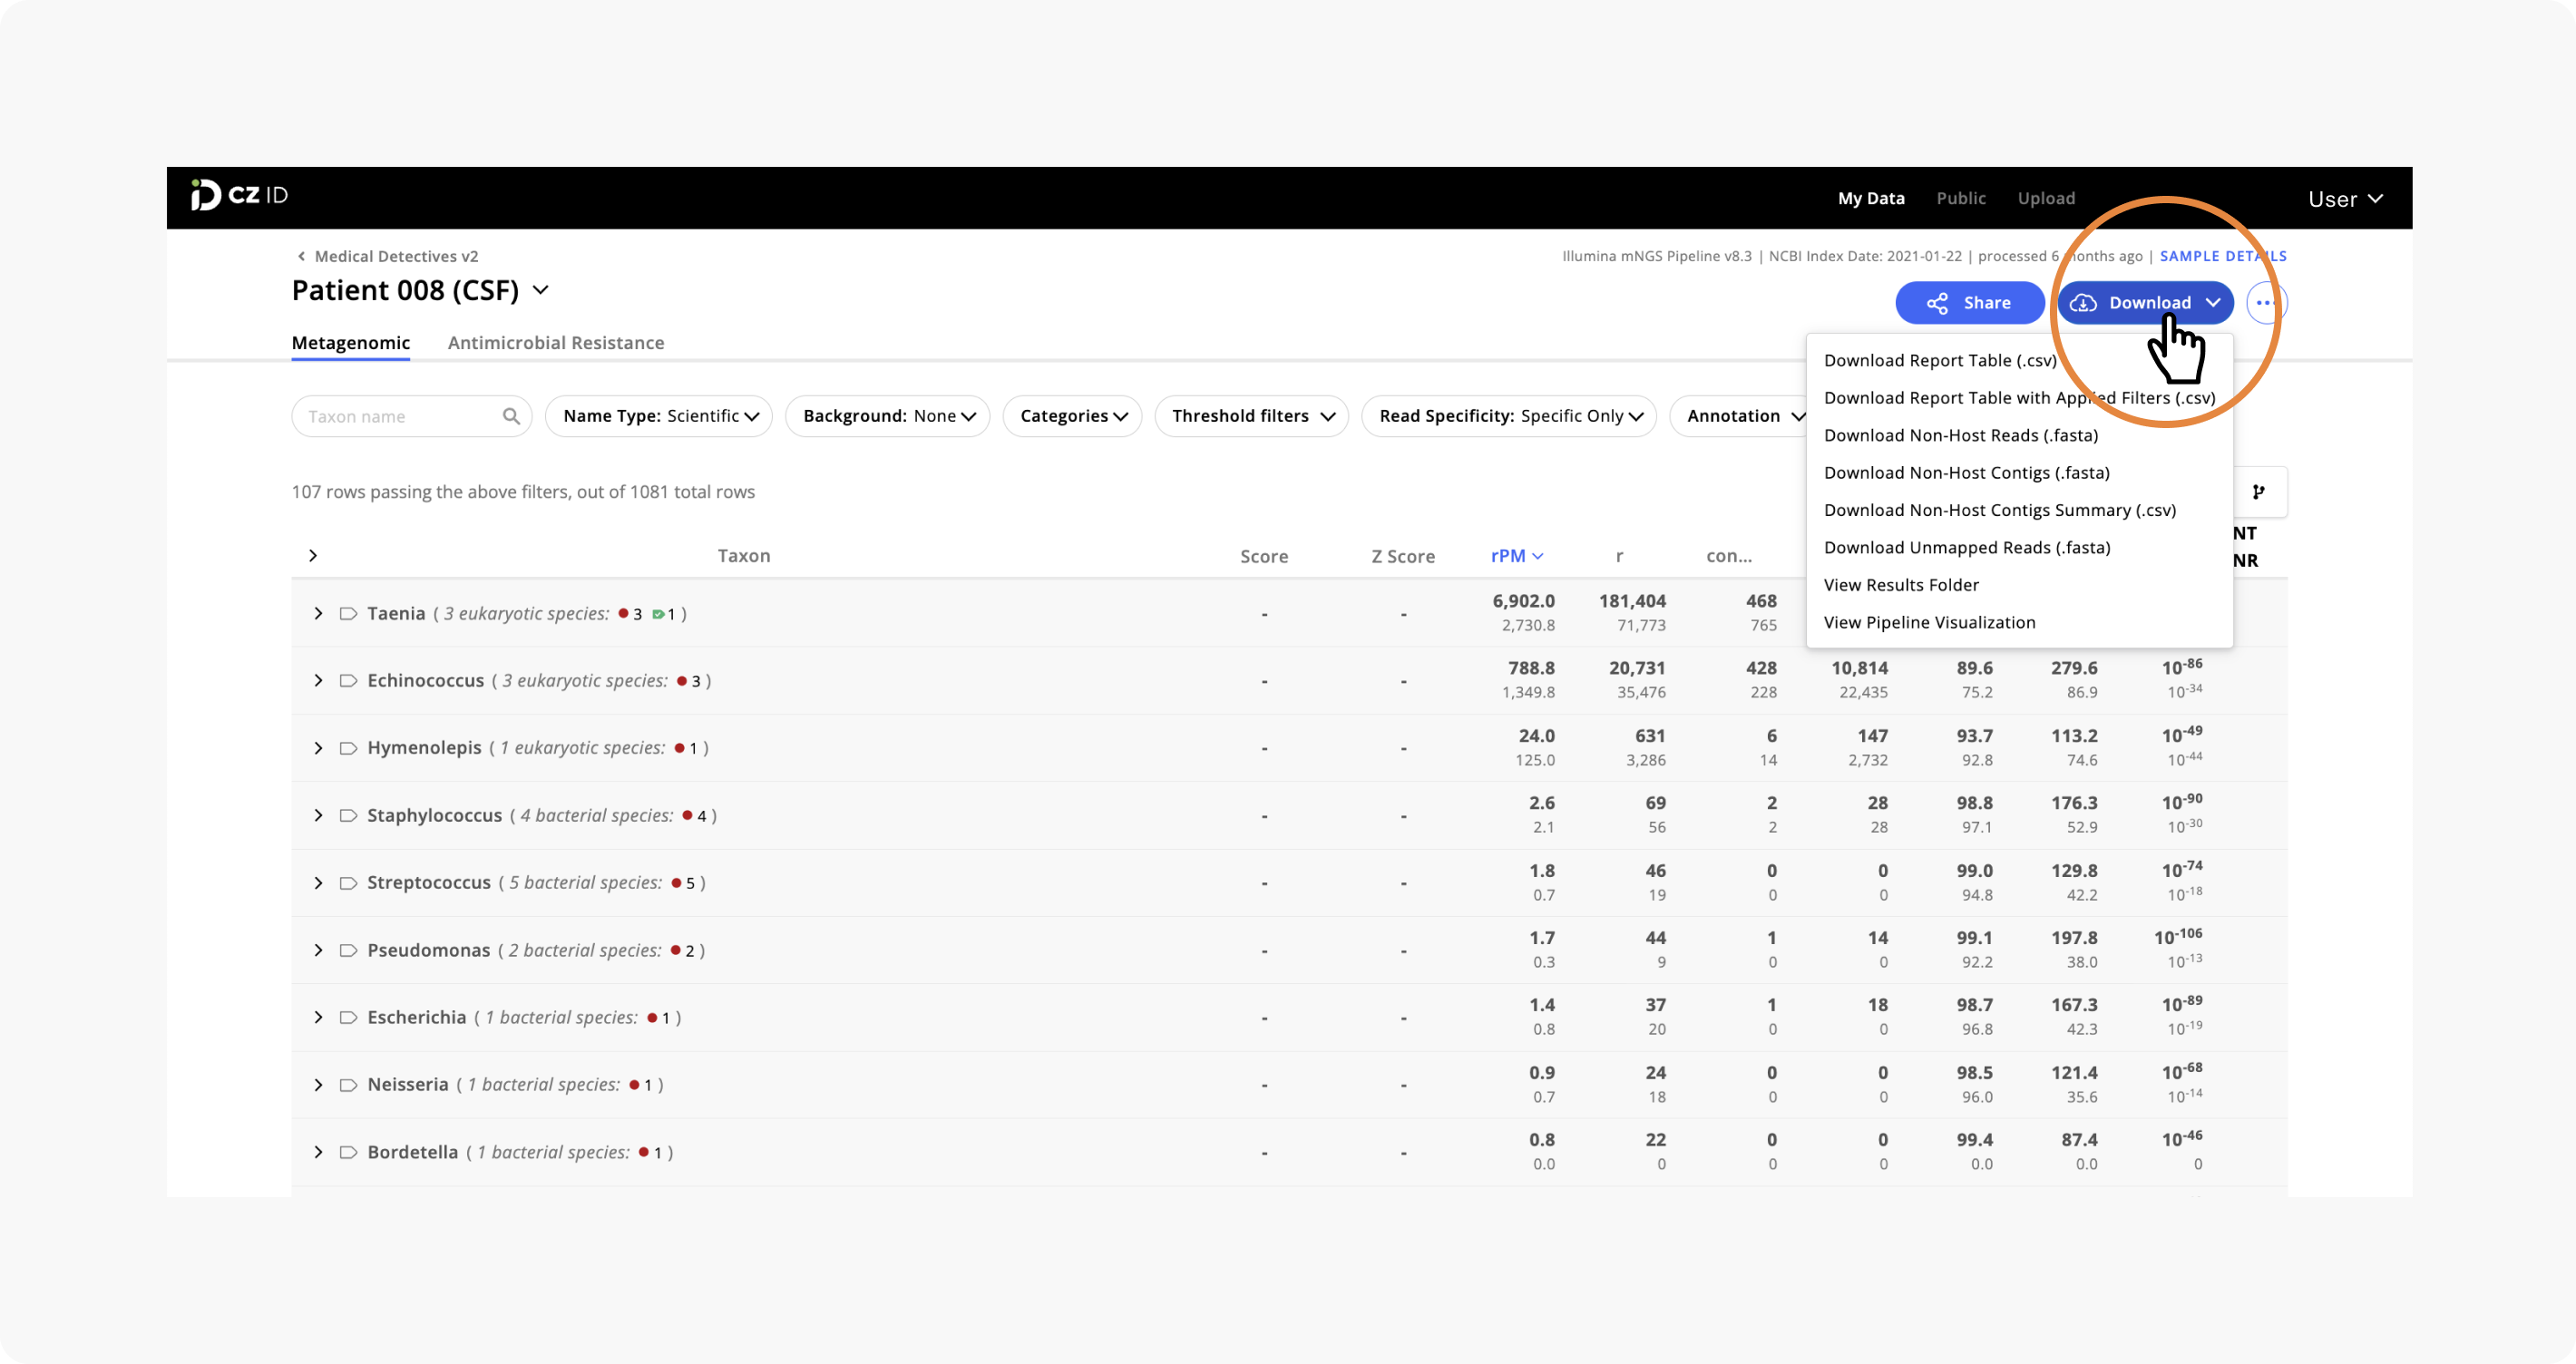Open the Background filter dropdown
Viewport: 2576px width, 1364px height.
pos(886,416)
